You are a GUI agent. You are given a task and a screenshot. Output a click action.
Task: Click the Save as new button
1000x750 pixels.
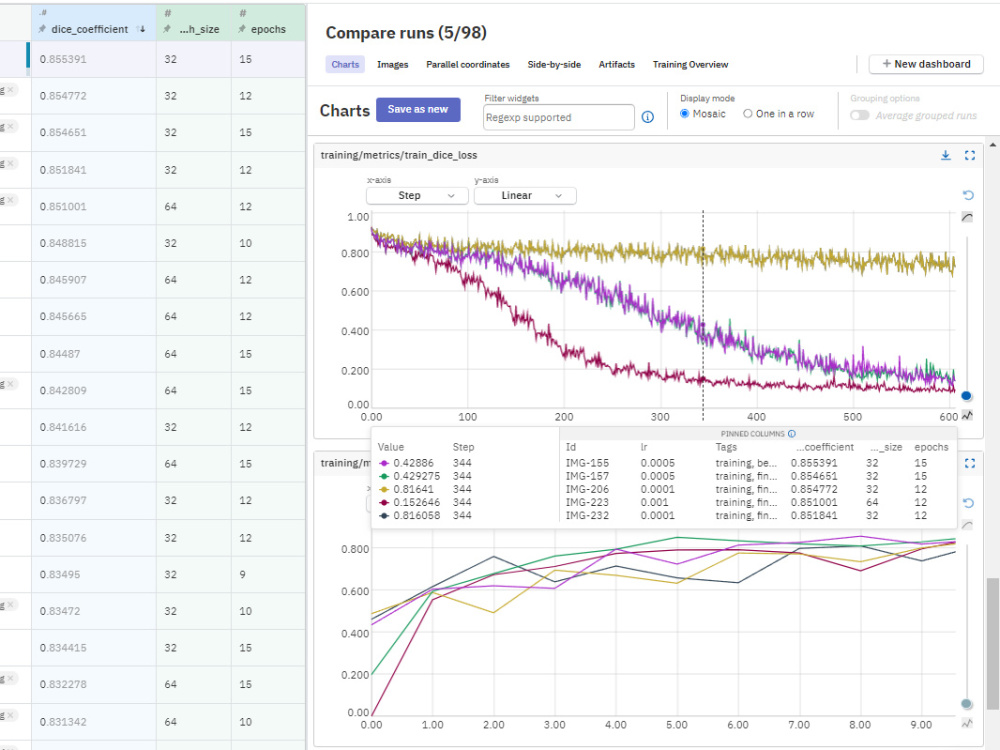[418, 110]
